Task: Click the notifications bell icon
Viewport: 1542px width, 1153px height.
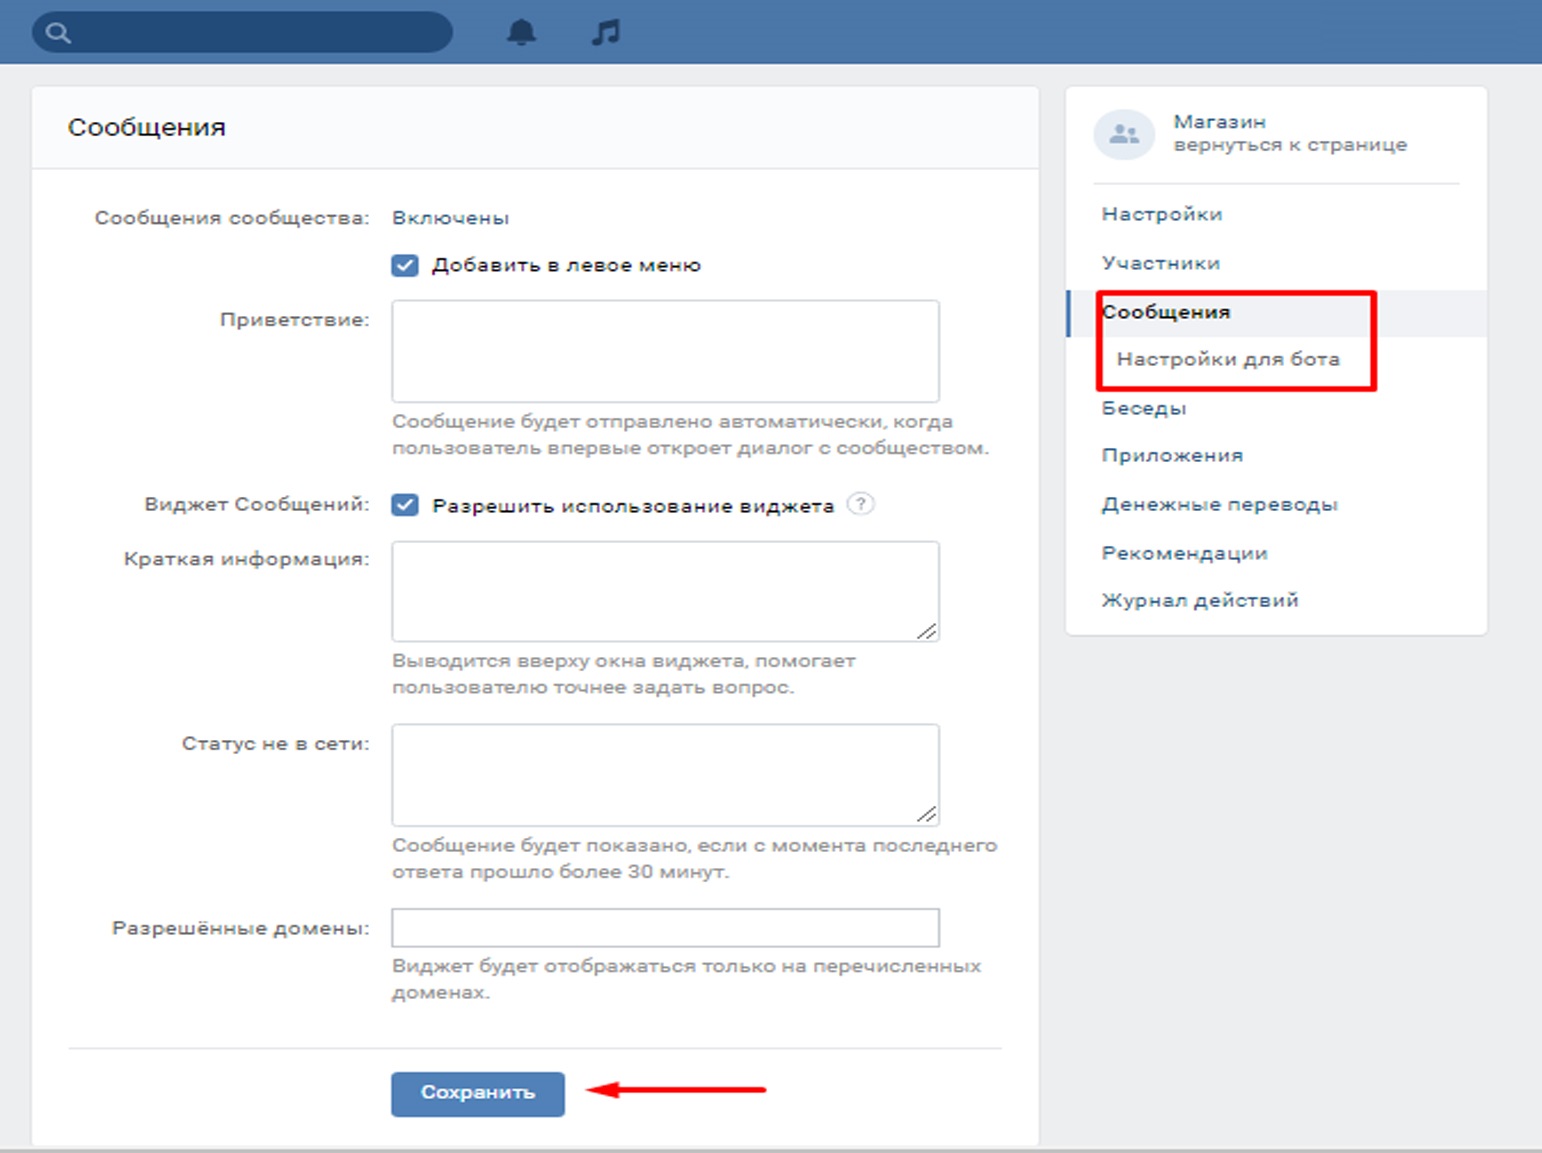Action: tap(521, 33)
